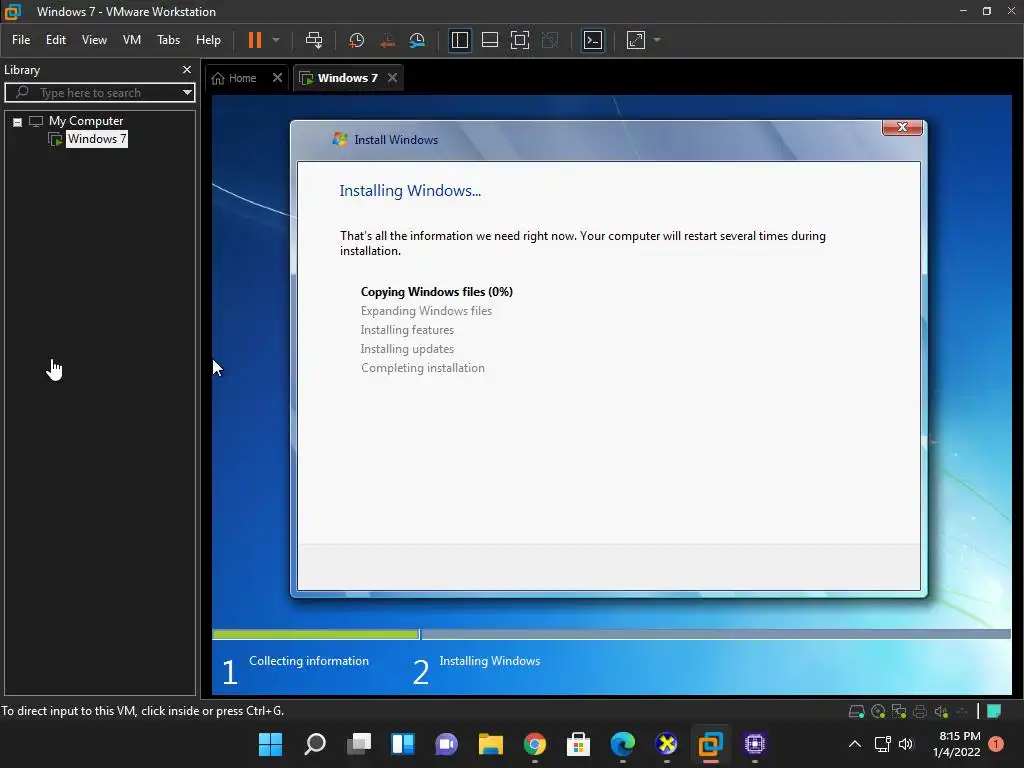Select My Computer in the library

pos(86,121)
